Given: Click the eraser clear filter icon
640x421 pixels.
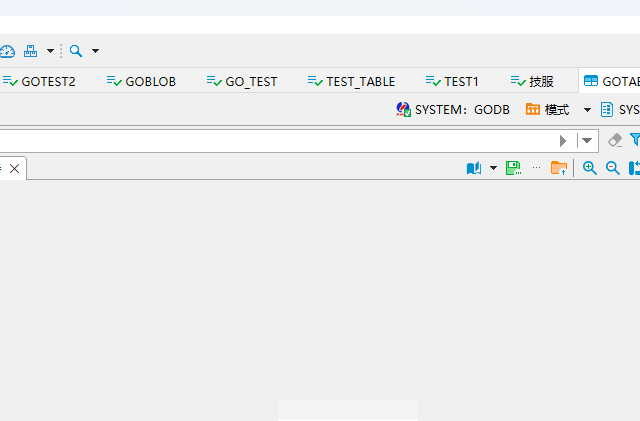Looking at the screenshot, I should coord(615,141).
